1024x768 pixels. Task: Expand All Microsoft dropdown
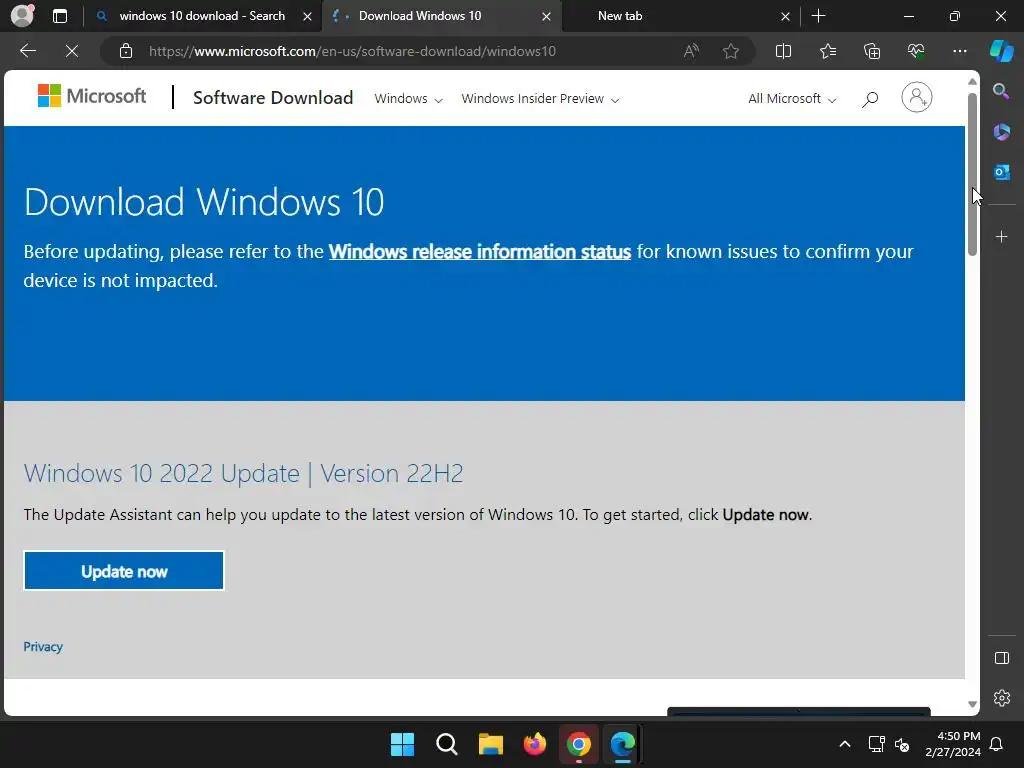pos(792,99)
